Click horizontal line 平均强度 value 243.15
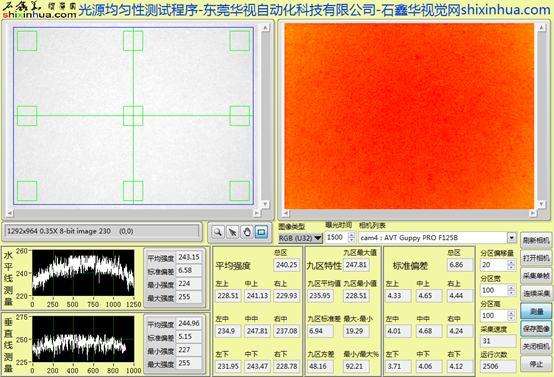This screenshot has height=377, width=554. (189, 257)
